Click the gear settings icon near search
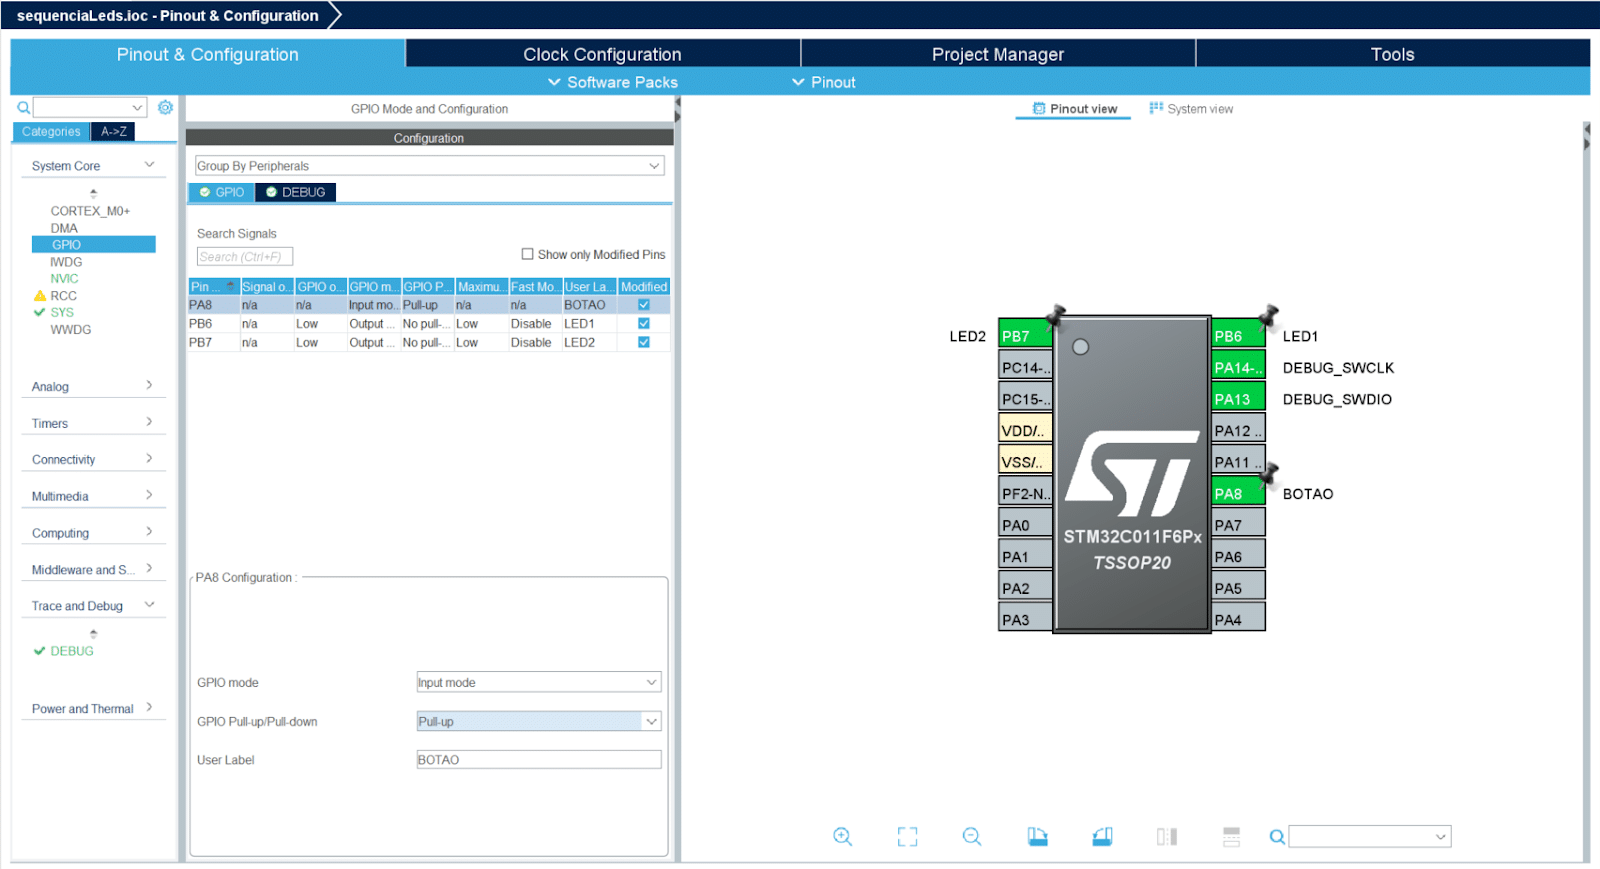The height and width of the screenshot is (869, 1600). [165, 107]
